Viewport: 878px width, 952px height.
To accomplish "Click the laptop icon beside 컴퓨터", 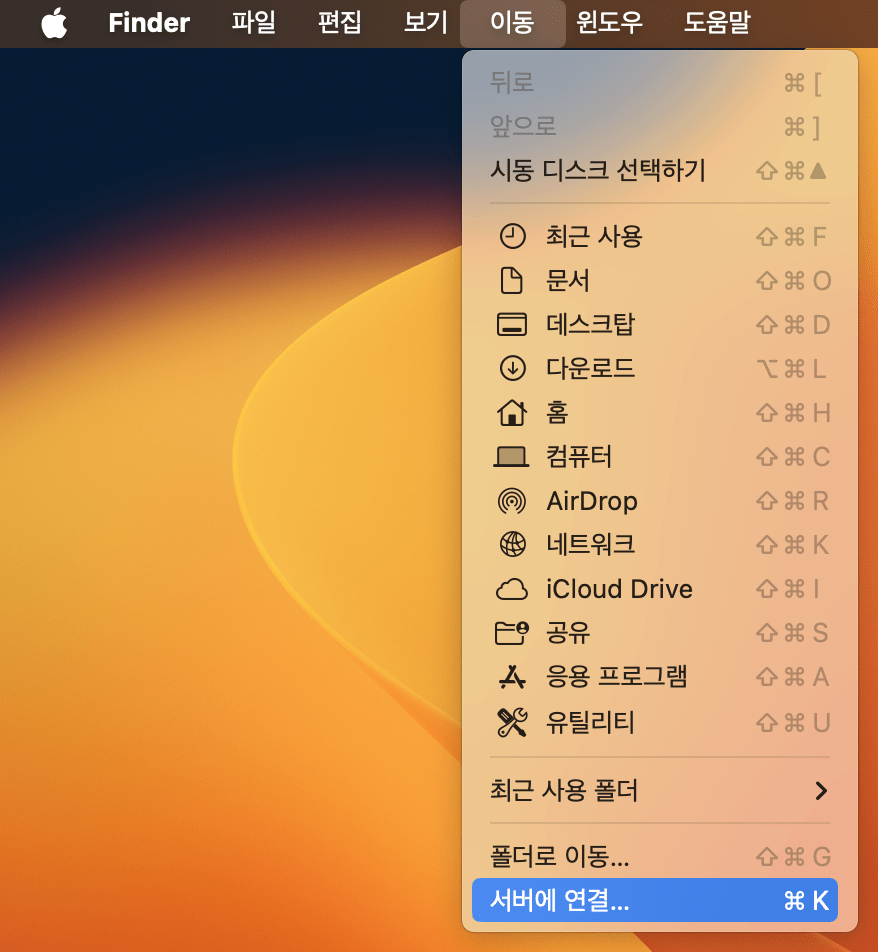I will point(511,457).
